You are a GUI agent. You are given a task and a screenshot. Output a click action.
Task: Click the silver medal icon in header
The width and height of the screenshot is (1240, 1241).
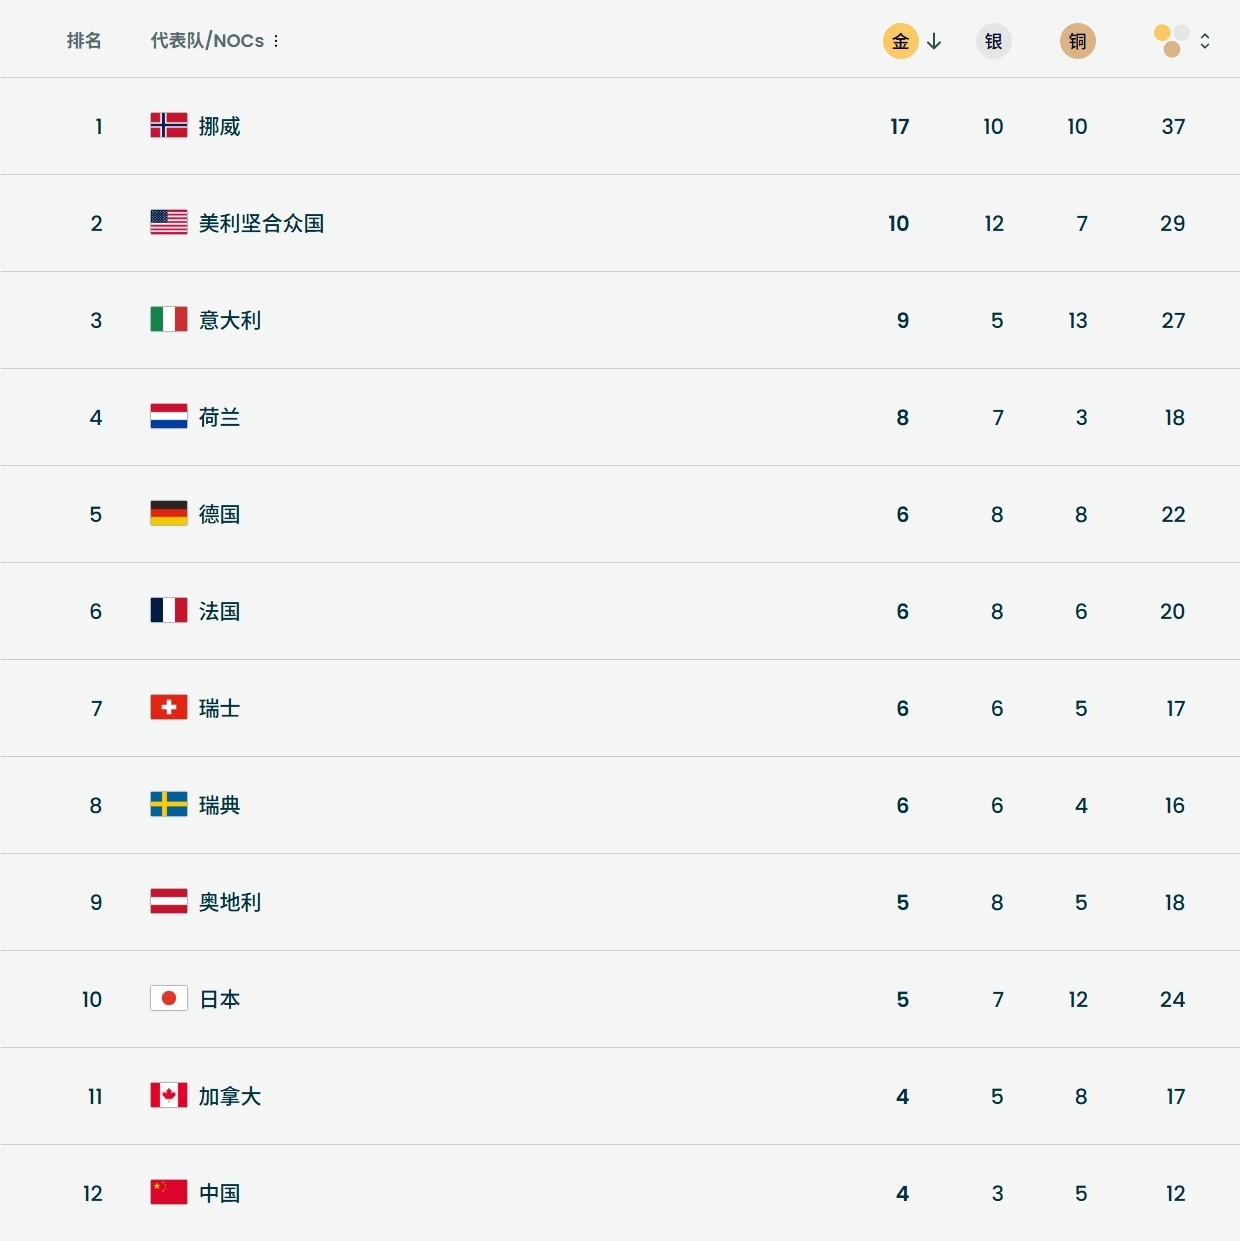click(x=993, y=41)
